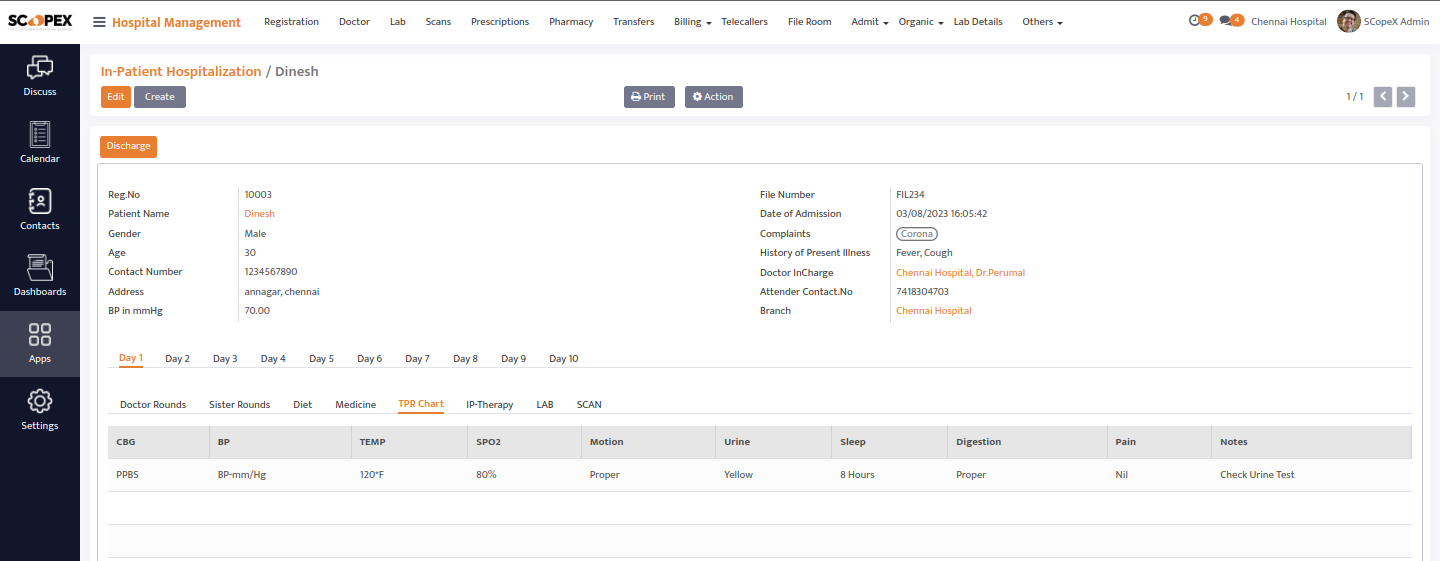The image size is (1440, 561).
Task: Switch to the Day 5 tab
Action: pos(321,359)
